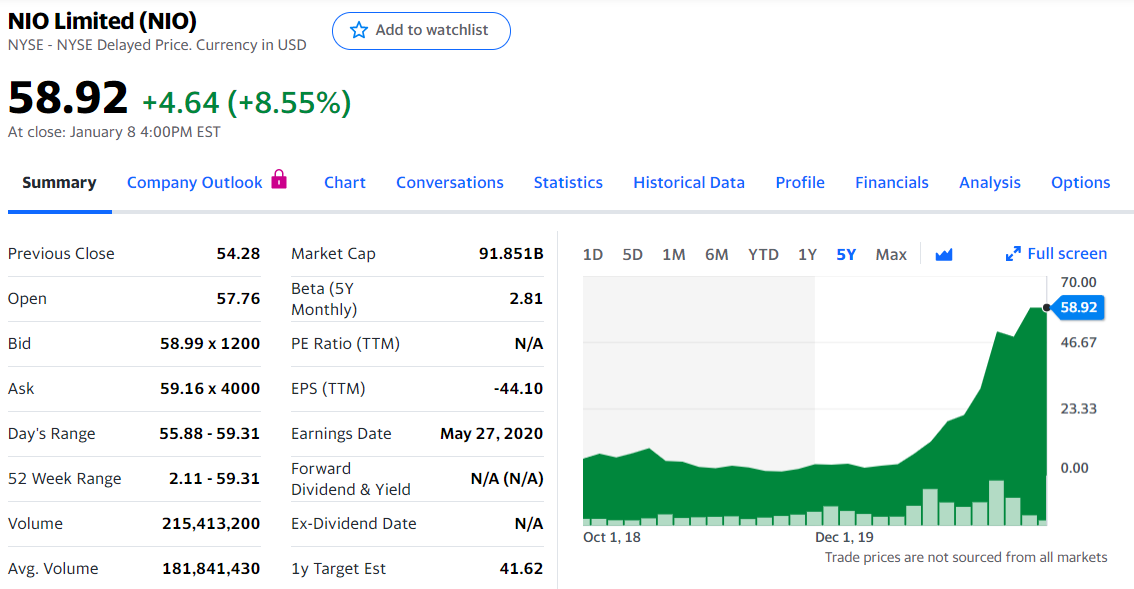Click the At close: January 8 timestamp
This screenshot has height=589, width=1134.
click(114, 132)
